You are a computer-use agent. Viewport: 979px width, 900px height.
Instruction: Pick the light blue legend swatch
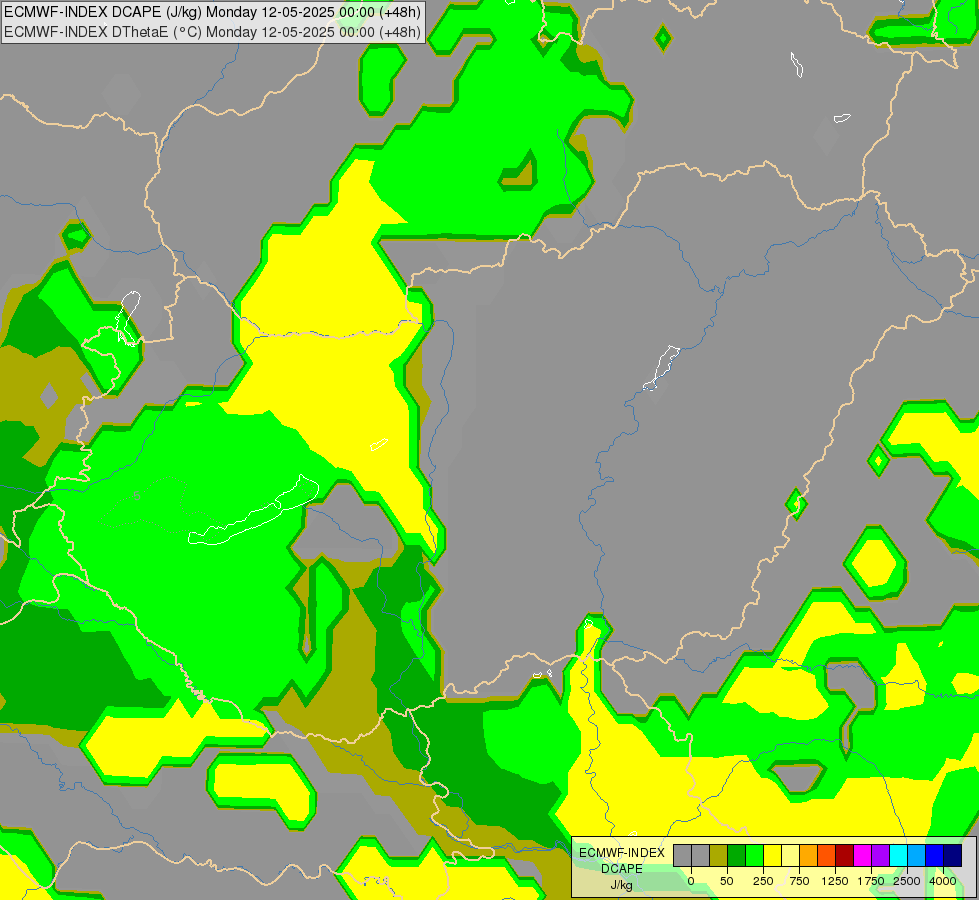917,855
